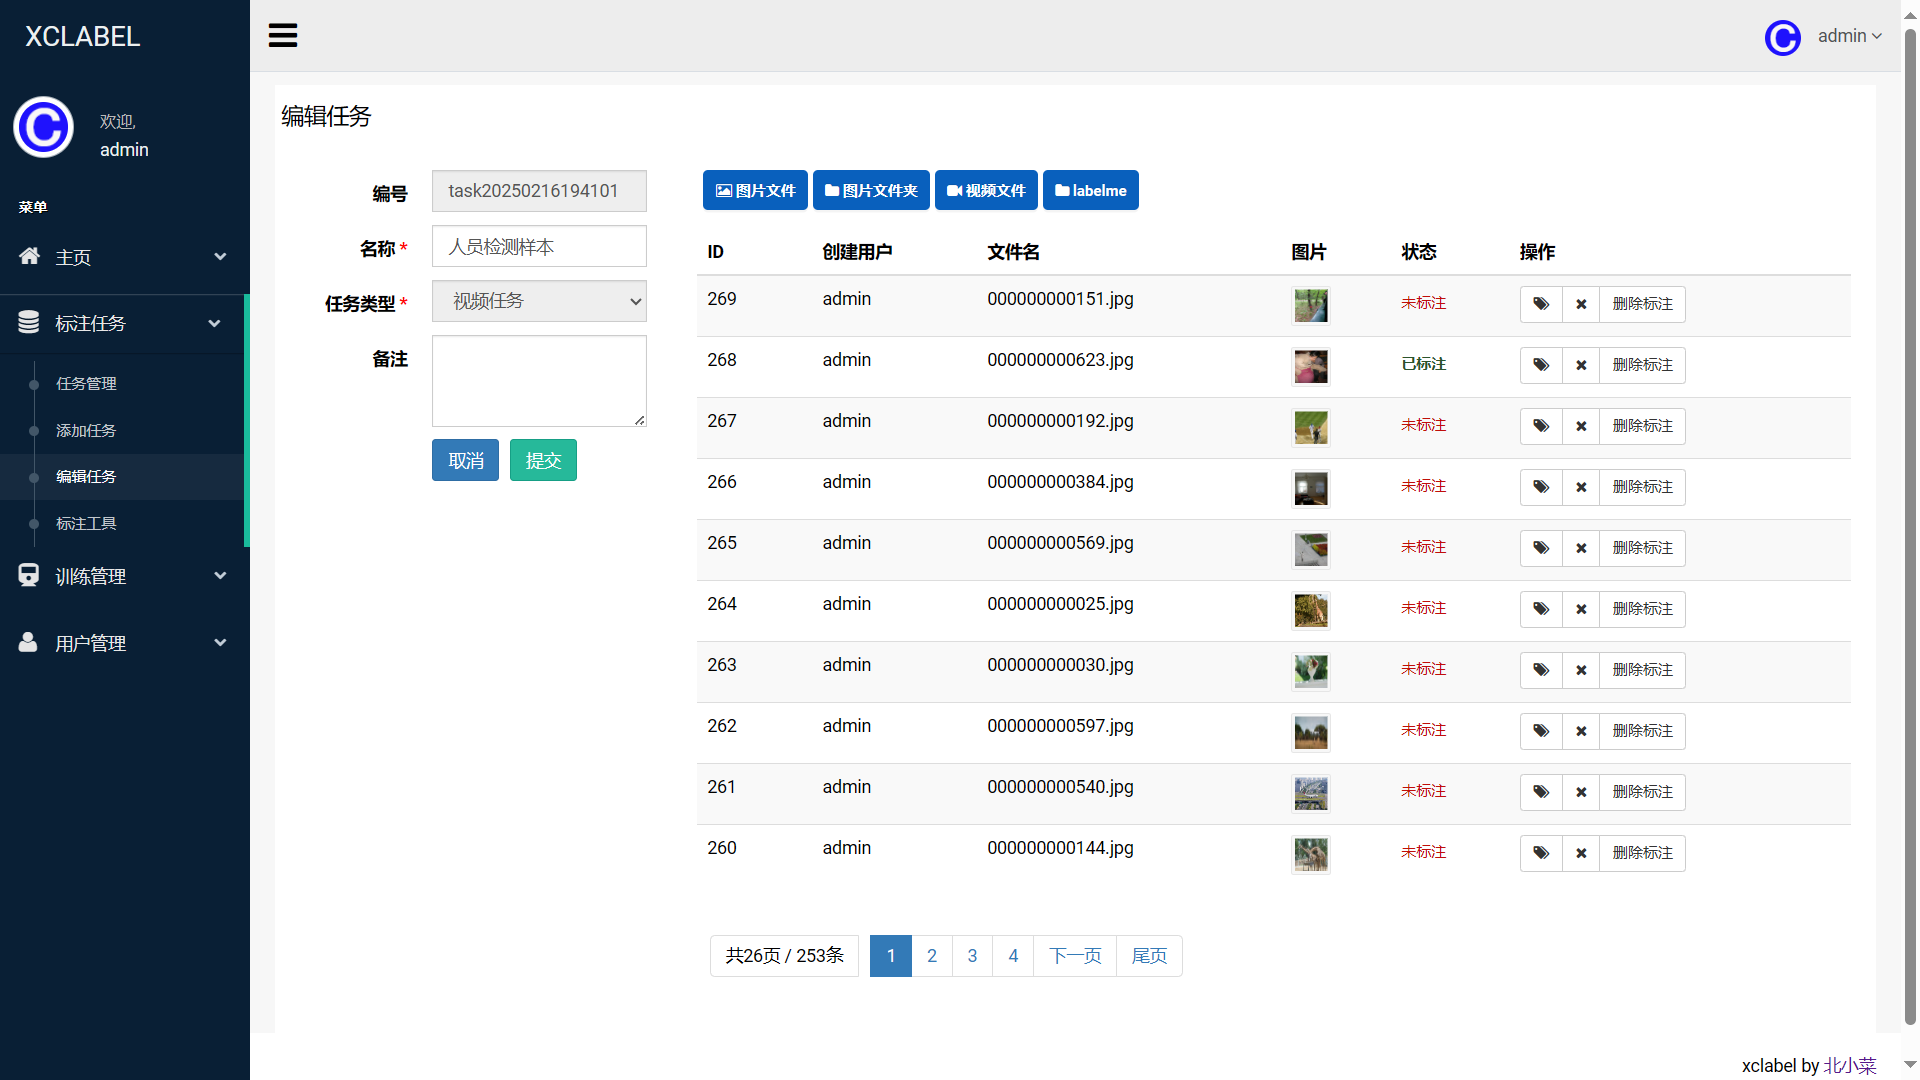Select 标注工具 sidebar item
This screenshot has height=1080, width=1920.
click(86, 524)
